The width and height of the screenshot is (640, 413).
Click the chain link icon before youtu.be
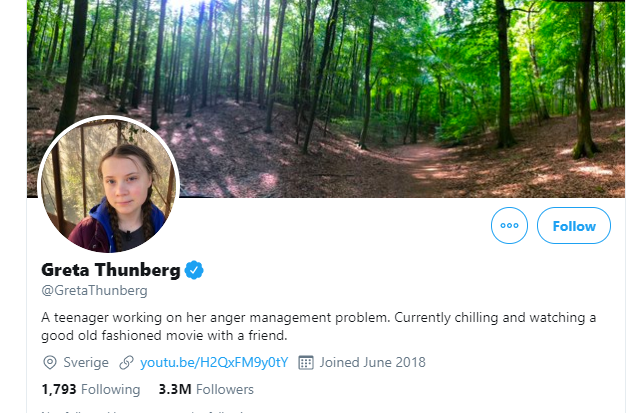coord(127,362)
